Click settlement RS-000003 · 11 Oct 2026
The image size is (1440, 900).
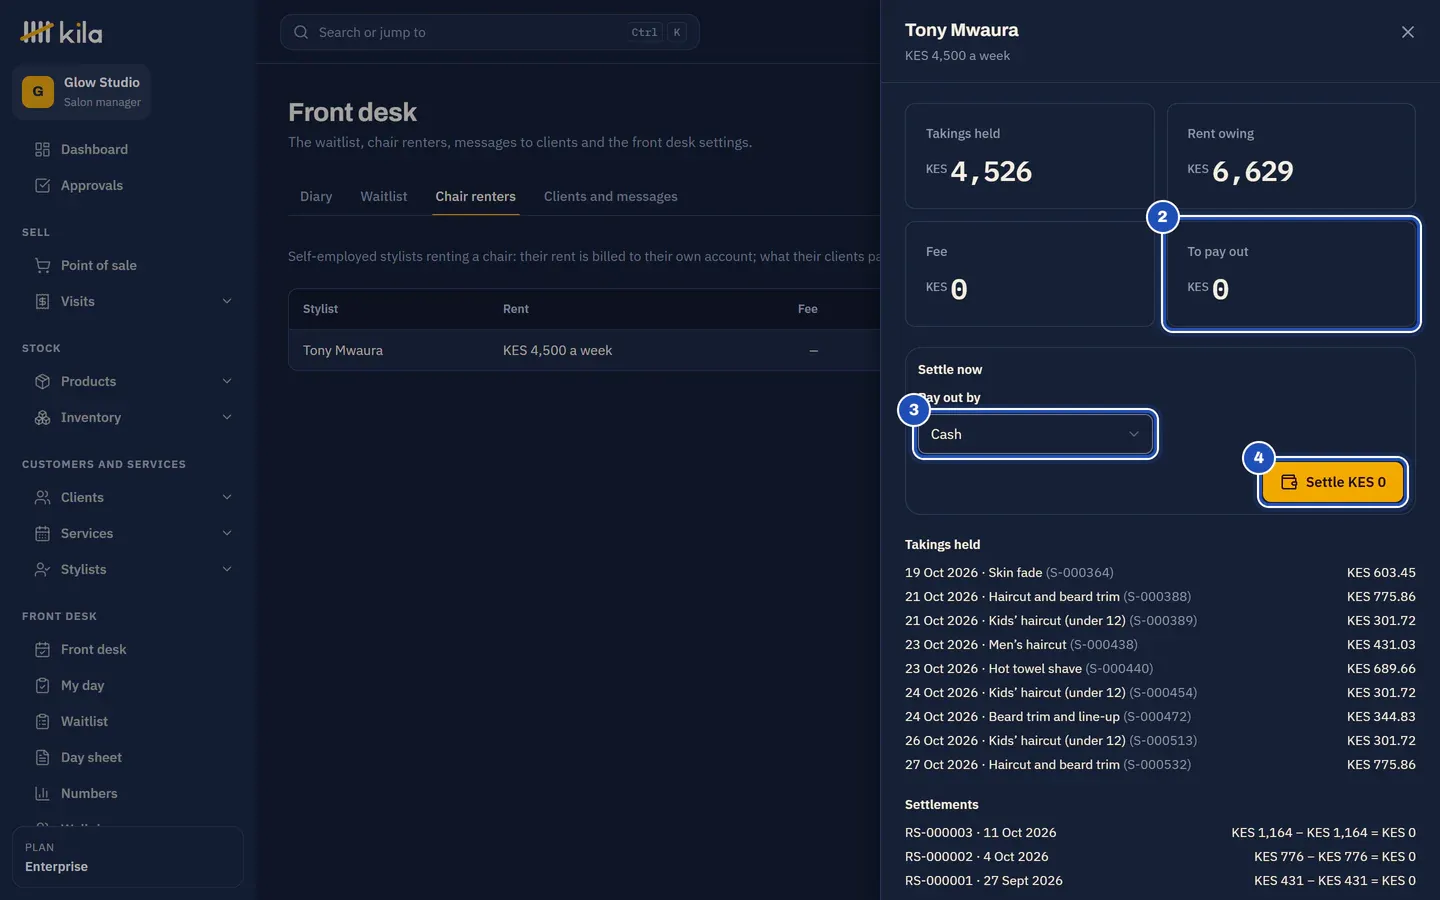click(1160, 833)
